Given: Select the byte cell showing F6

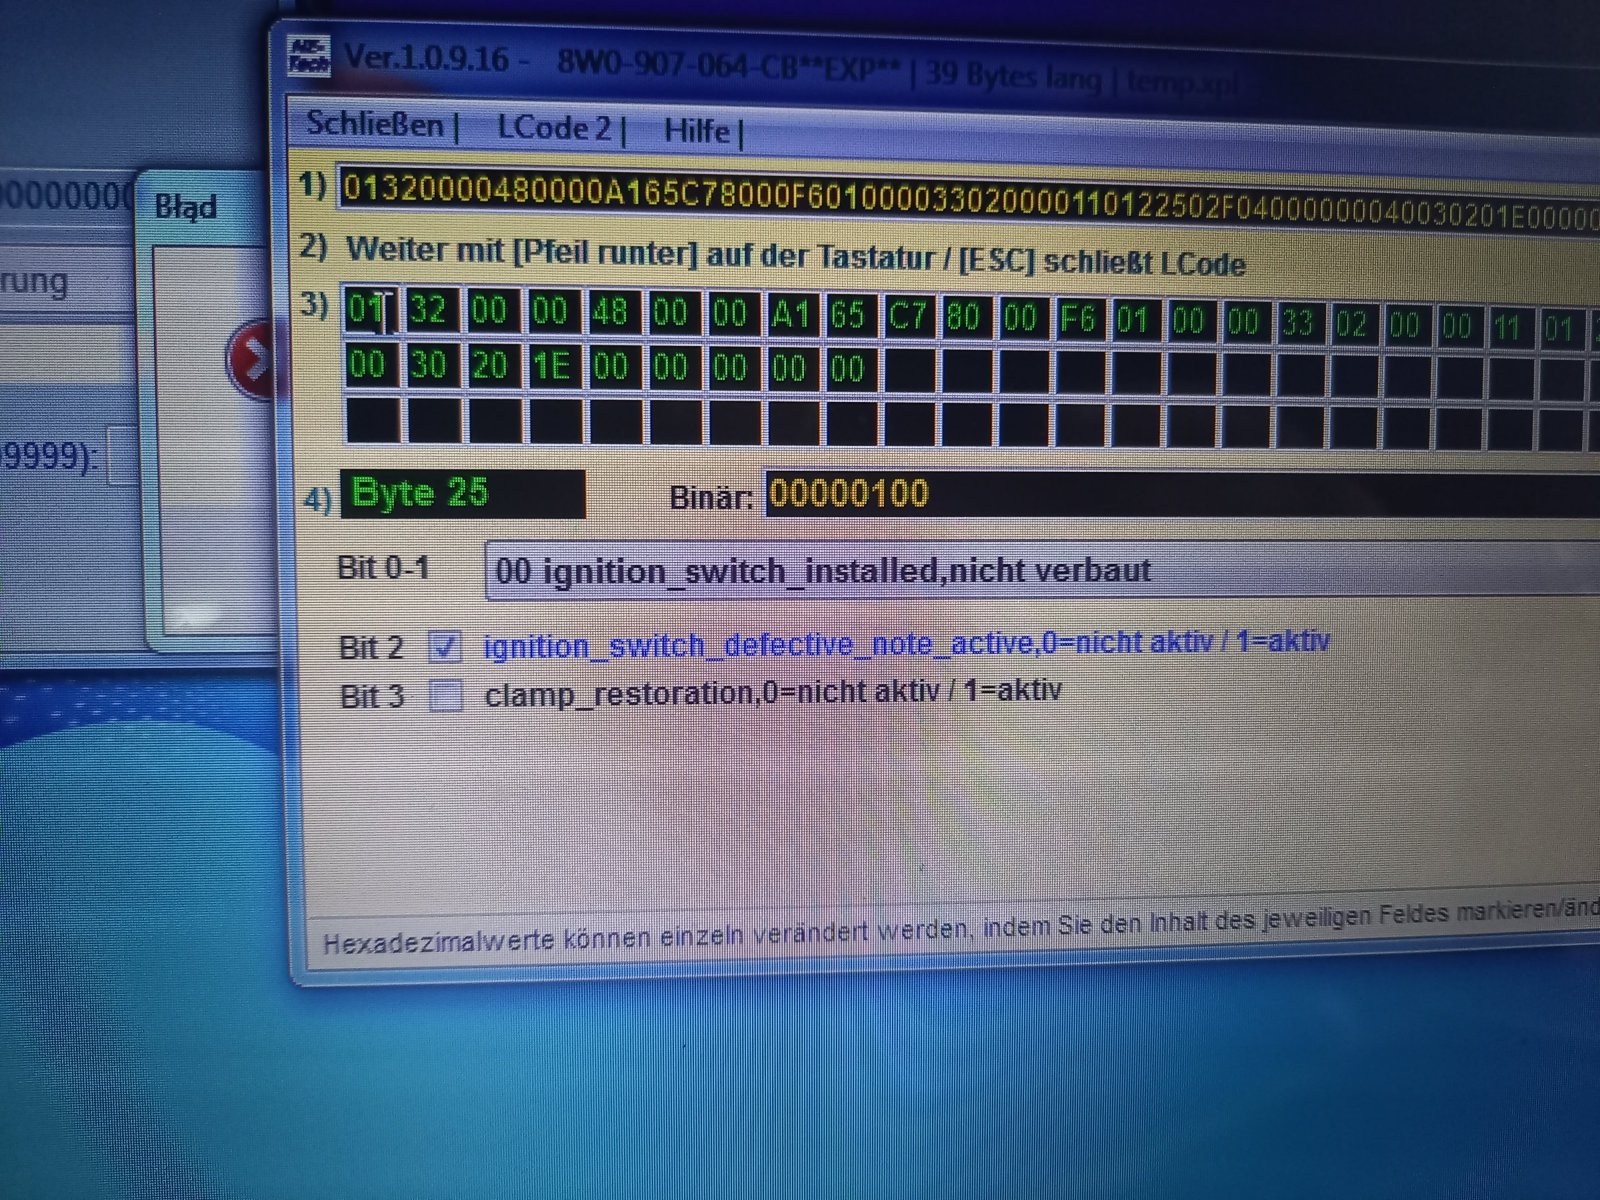Looking at the screenshot, I should 1078,320.
